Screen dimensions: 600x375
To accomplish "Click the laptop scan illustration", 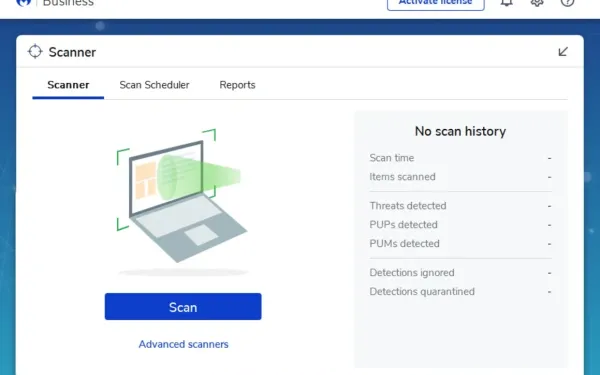I will (182, 202).
